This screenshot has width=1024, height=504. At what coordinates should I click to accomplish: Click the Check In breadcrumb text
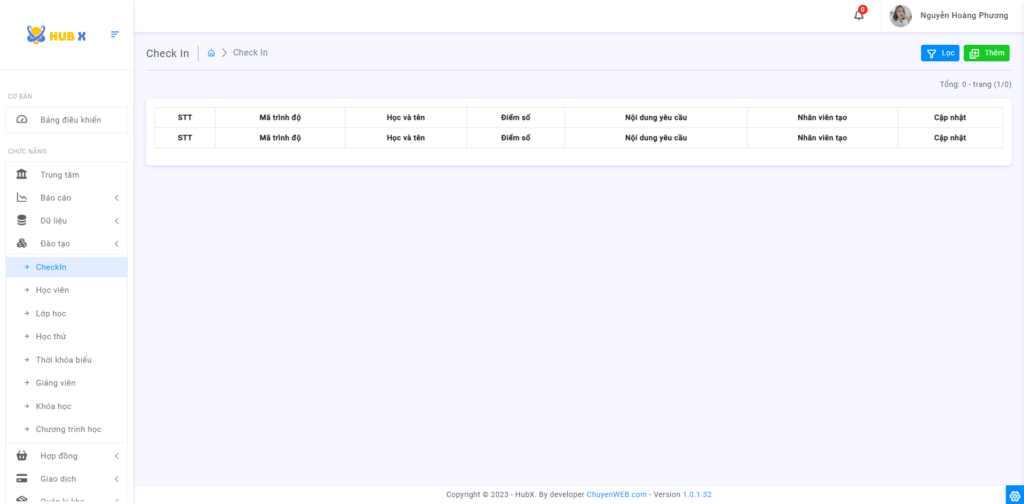[250, 53]
